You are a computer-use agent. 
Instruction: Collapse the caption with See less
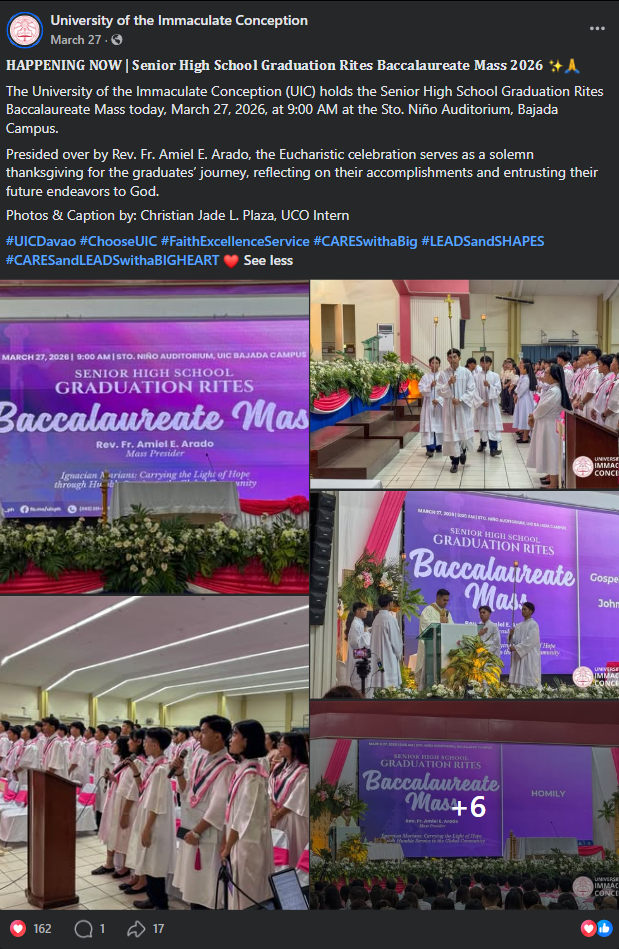[x=268, y=260]
